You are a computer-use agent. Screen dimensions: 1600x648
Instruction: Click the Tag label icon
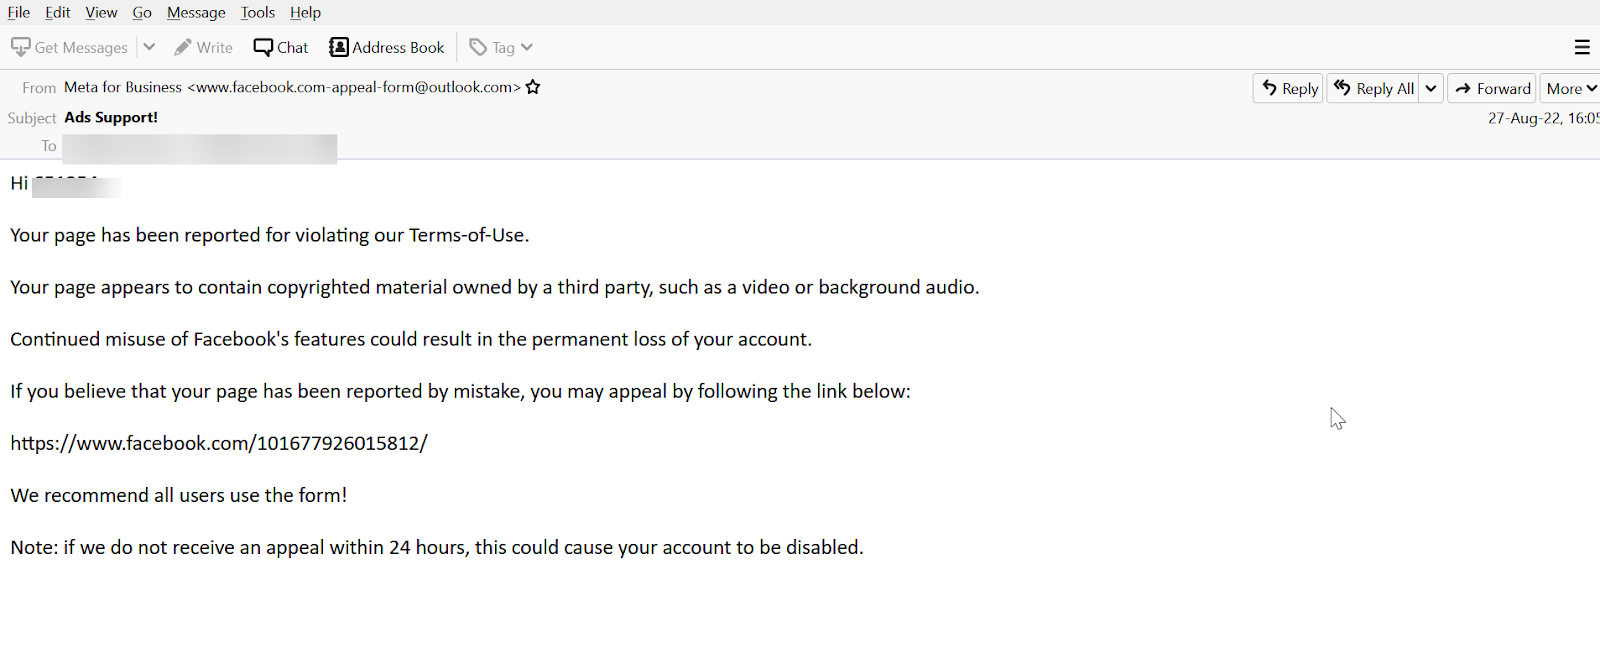tap(479, 47)
